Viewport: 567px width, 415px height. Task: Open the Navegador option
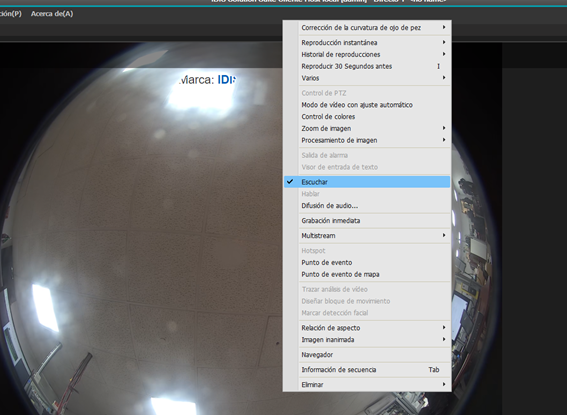[367, 355]
